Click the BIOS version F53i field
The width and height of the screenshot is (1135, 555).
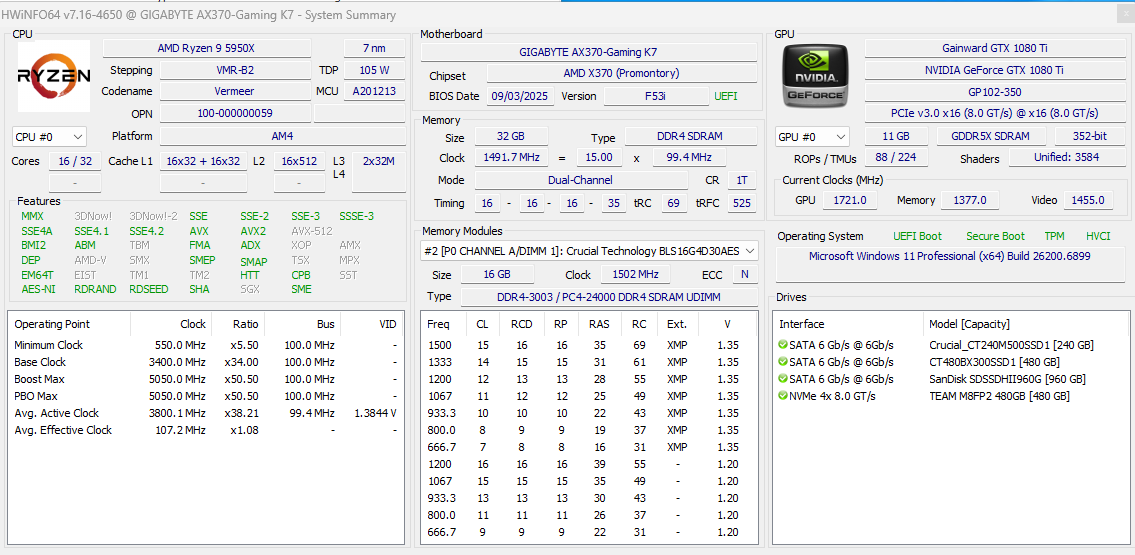[657, 96]
